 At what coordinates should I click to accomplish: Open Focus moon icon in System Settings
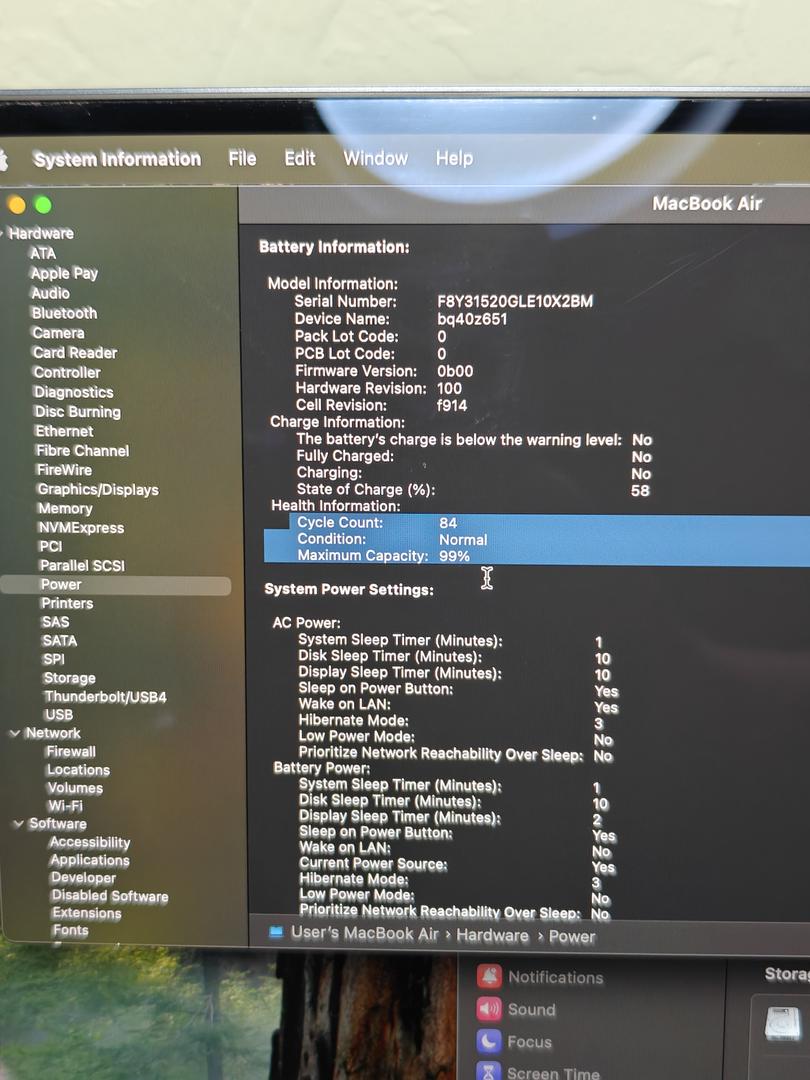pos(488,1041)
